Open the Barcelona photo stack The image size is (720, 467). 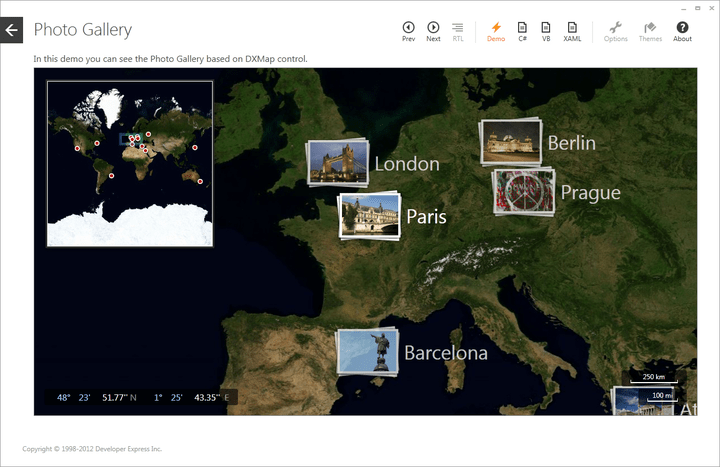point(366,352)
